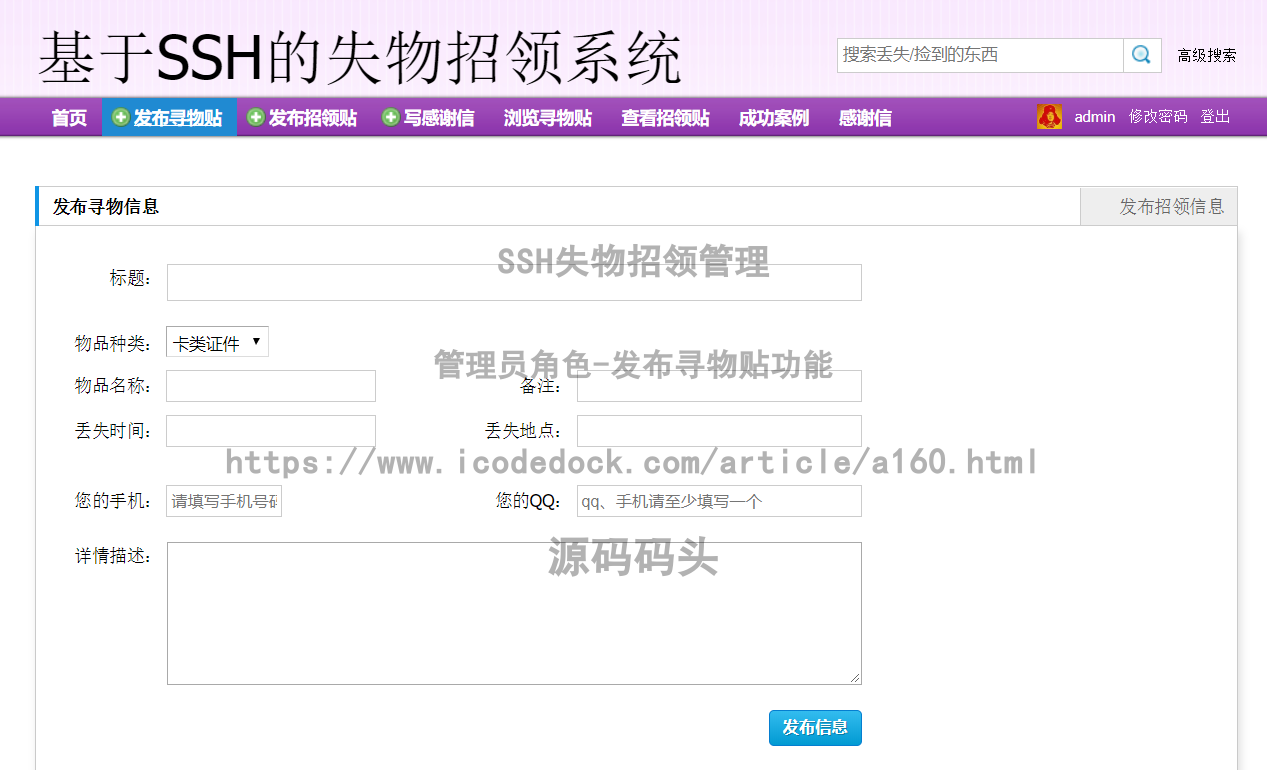Click 登出 to log out
The height and width of the screenshot is (770, 1267).
pyautogui.click(x=1215, y=117)
